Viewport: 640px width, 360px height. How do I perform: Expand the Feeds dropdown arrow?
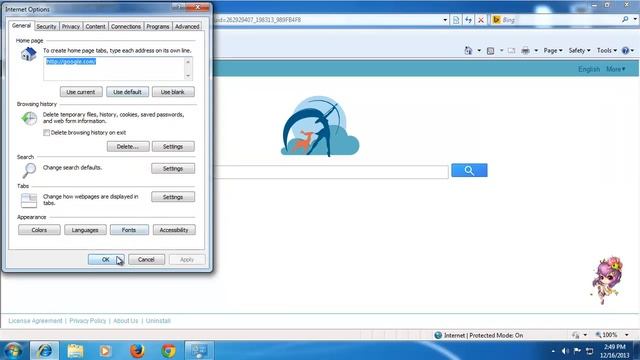(501, 51)
